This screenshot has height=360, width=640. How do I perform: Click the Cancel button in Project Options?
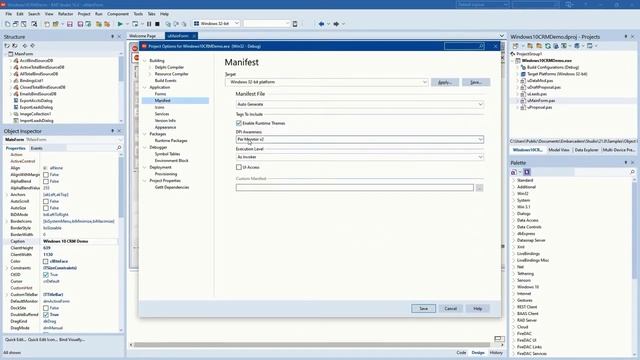pos(451,309)
